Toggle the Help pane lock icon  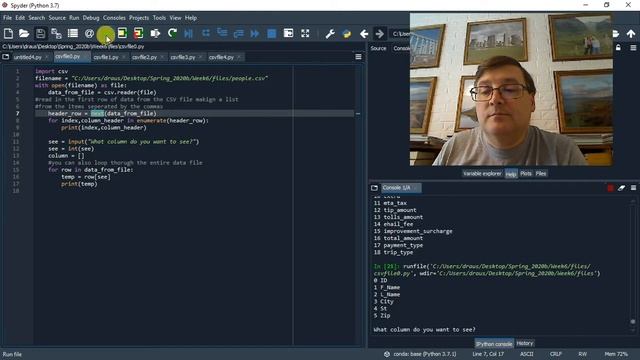[618, 48]
